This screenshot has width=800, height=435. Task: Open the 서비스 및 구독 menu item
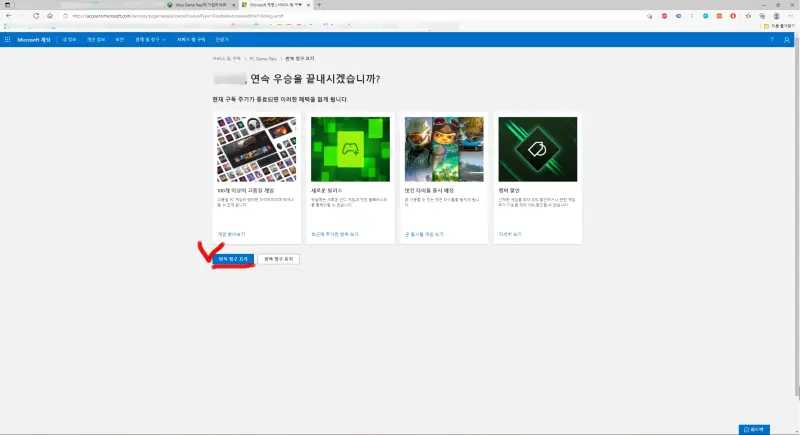(x=191, y=40)
